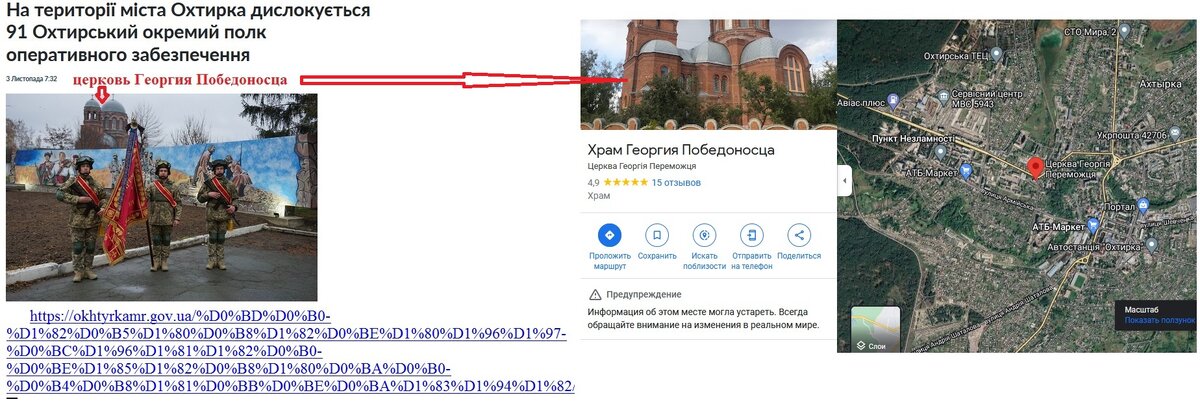Viewport: 1200px width, 408px height.
Task: Click the Сохранить bookmark icon
Action: [657, 235]
